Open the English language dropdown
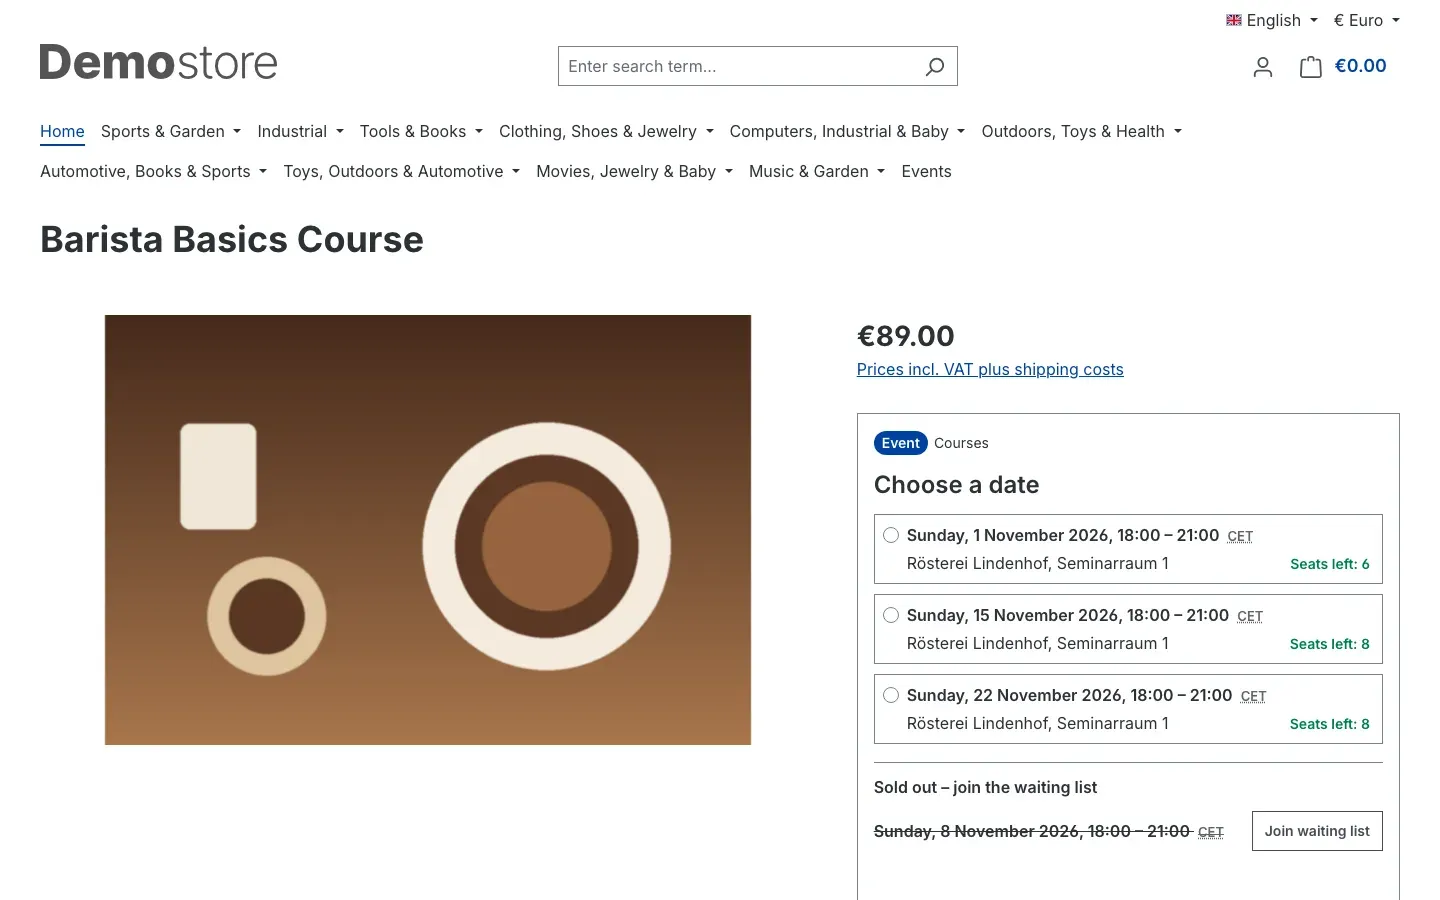This screenshot has height=900, width=1440. [1272, 20]
